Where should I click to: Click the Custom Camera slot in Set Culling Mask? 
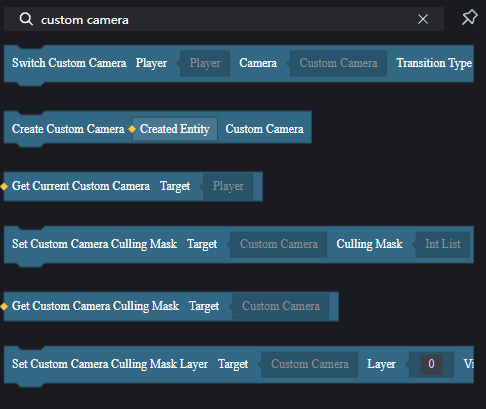[279, 244]
